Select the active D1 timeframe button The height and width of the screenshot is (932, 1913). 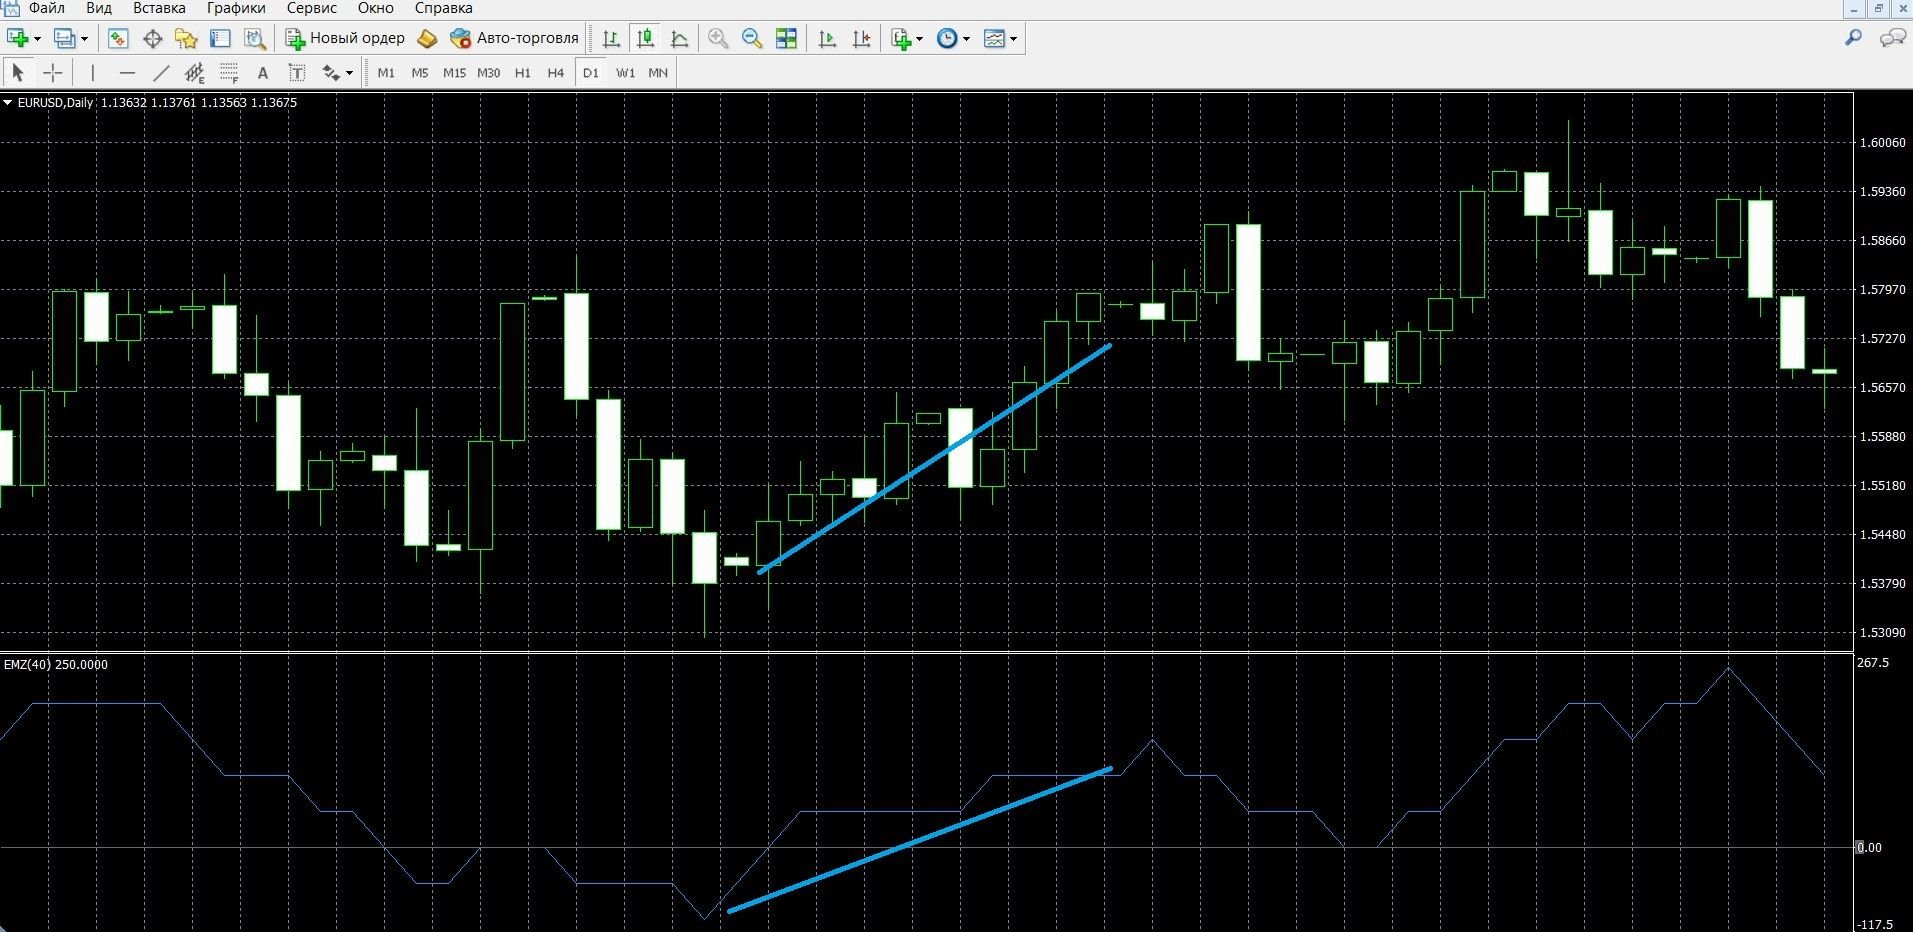coord(591,73)
